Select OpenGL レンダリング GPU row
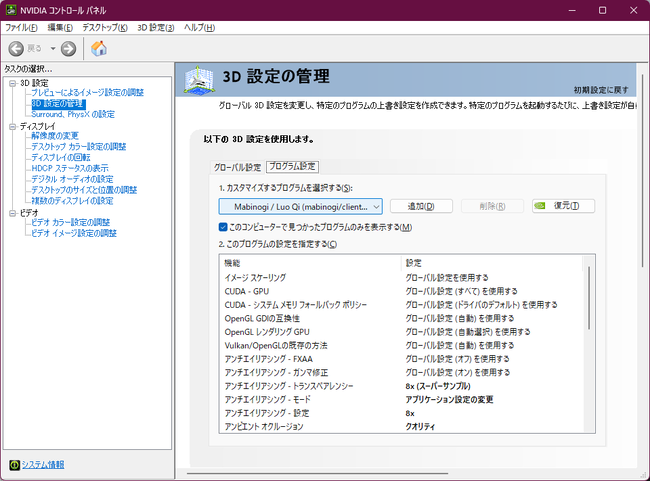Screen dimensions: 650x481 point(400,332)
